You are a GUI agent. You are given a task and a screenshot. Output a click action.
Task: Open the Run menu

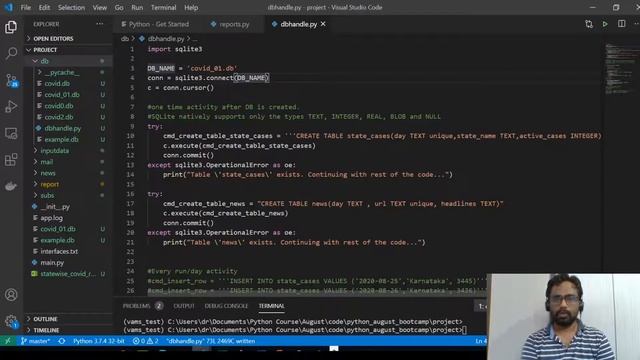137,7
